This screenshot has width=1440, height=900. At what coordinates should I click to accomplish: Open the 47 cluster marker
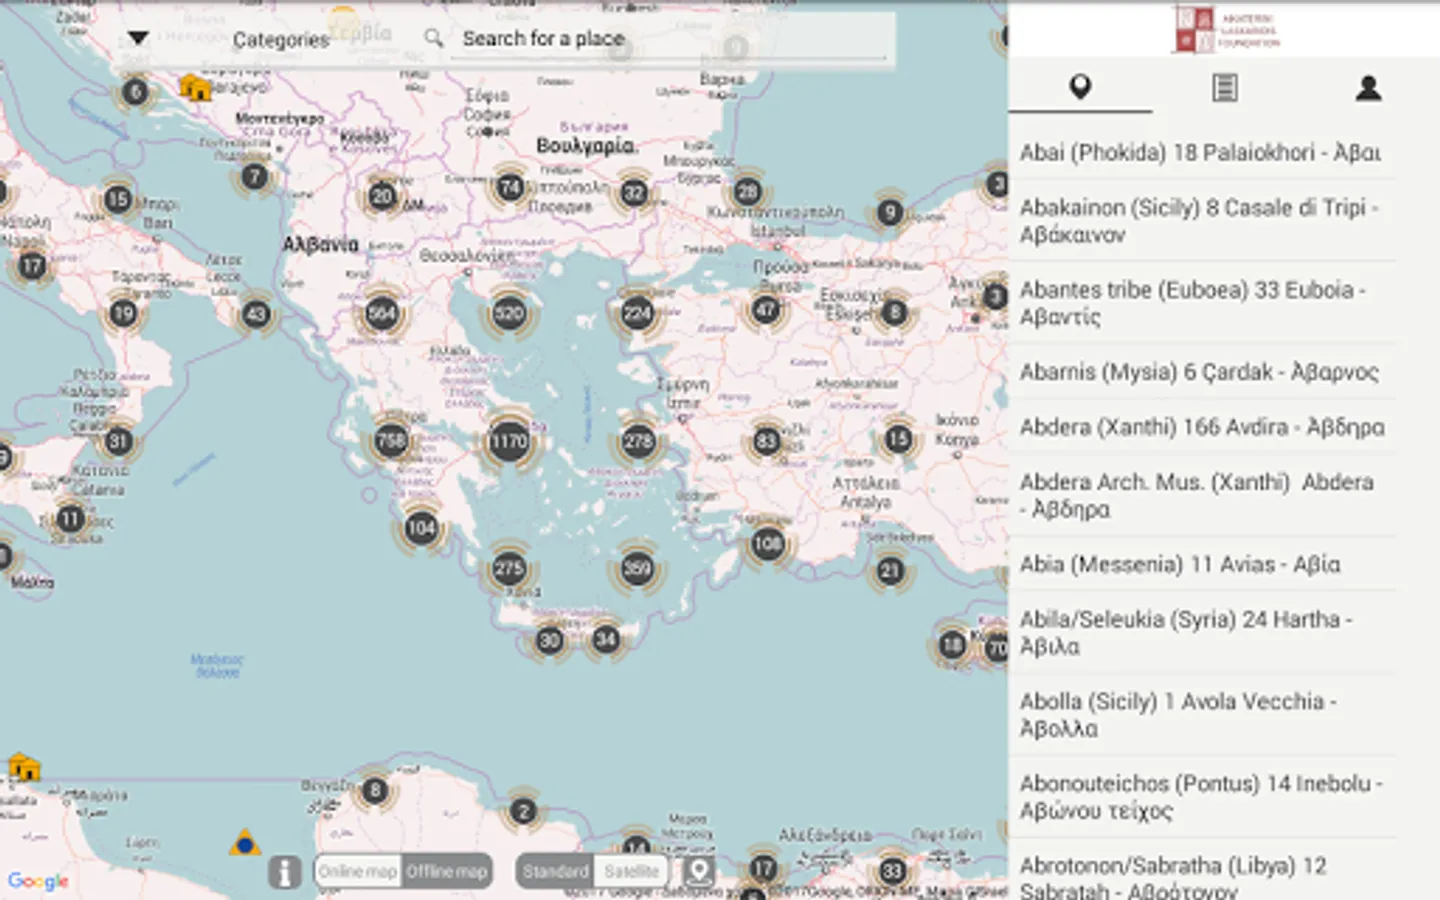coord(766,309)
